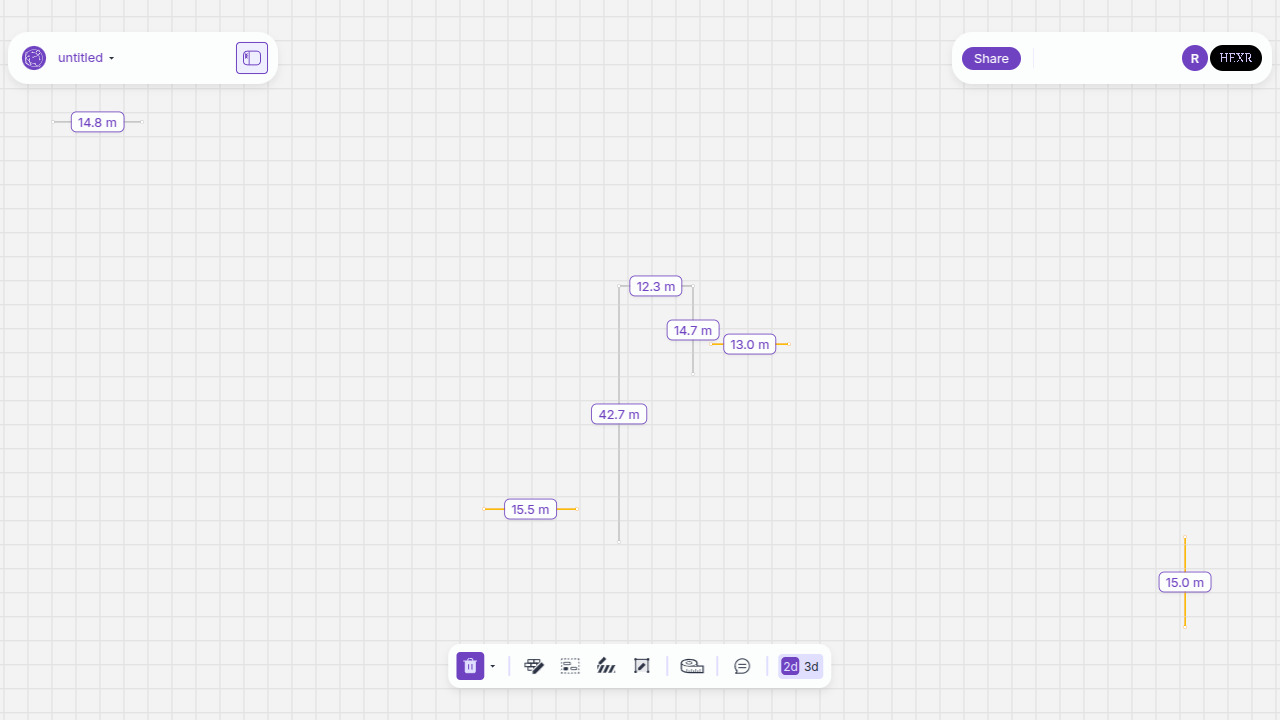
Task: Toggle the sidebar panel button
Action: tap(252, 58)
